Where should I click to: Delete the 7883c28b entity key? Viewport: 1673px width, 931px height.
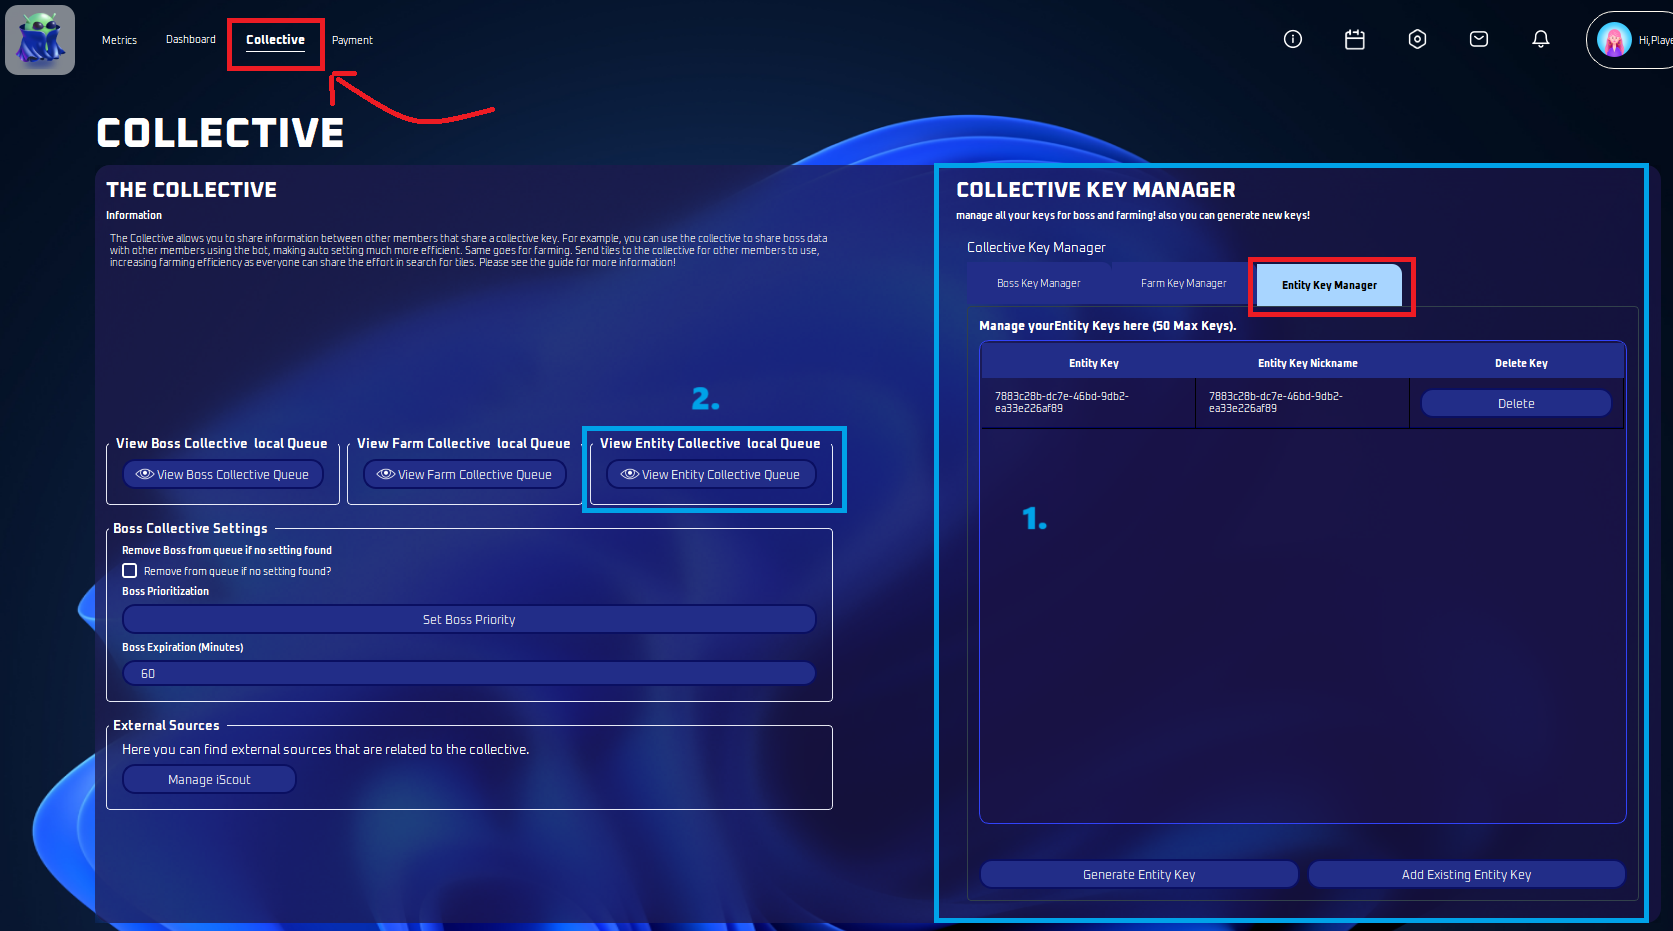point(1516,403)
